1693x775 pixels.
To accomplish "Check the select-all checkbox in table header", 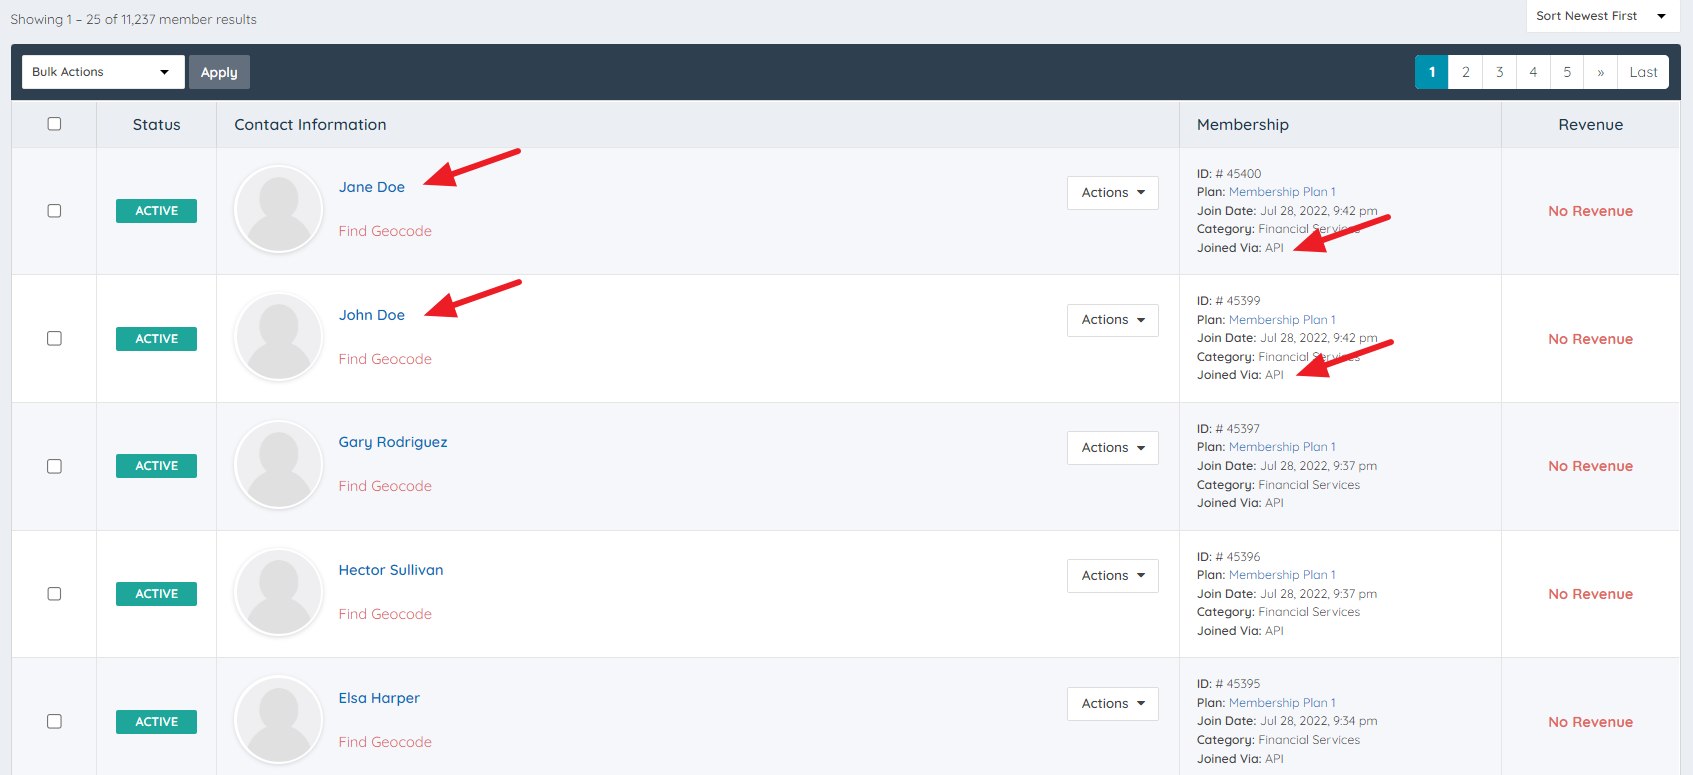I will [x=54, y=124].
